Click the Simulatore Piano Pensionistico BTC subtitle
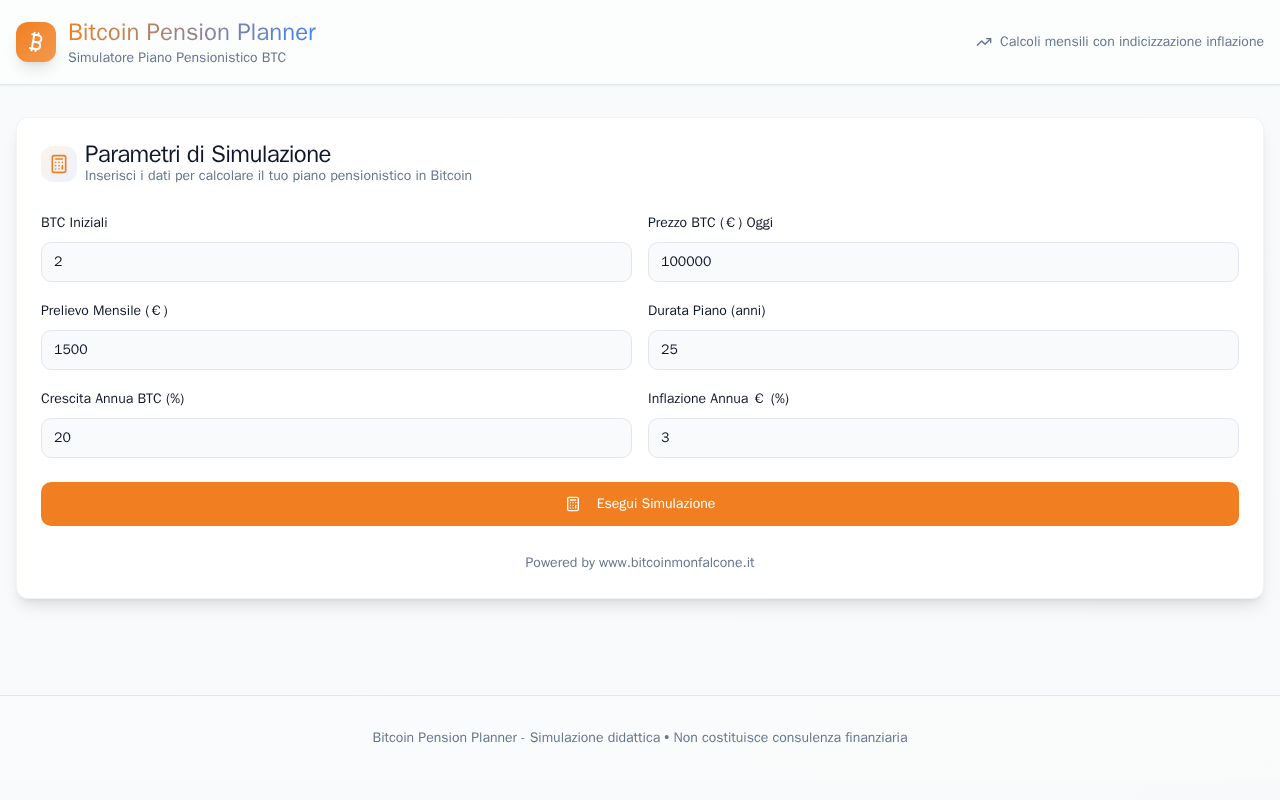 tap(177, 58)
